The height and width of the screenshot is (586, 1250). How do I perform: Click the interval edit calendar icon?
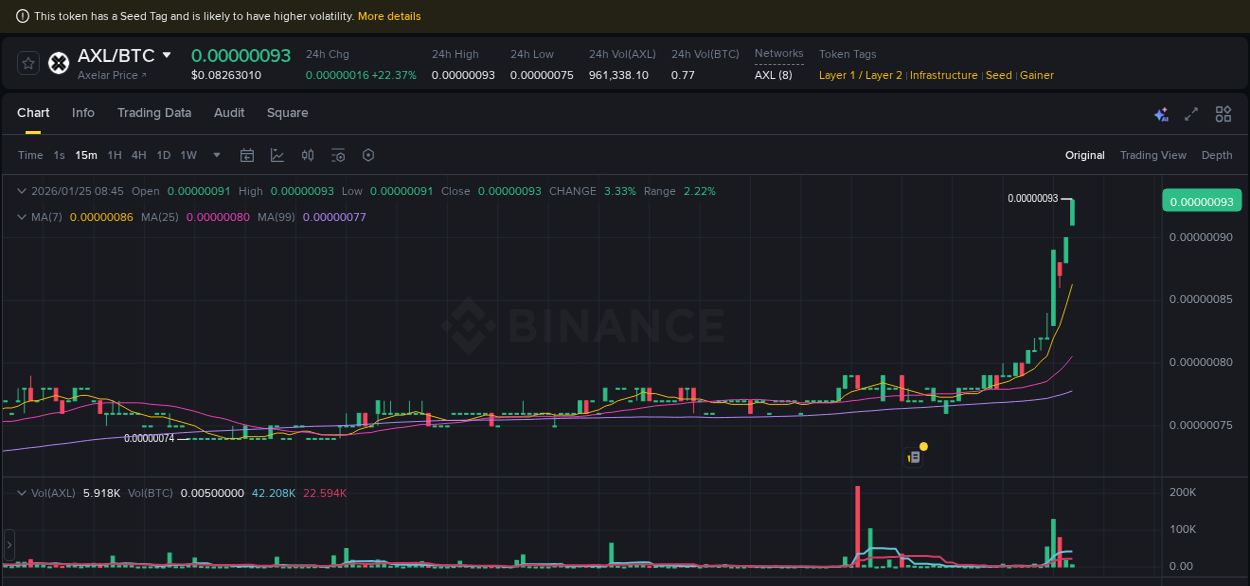click(x=247, y=155)
